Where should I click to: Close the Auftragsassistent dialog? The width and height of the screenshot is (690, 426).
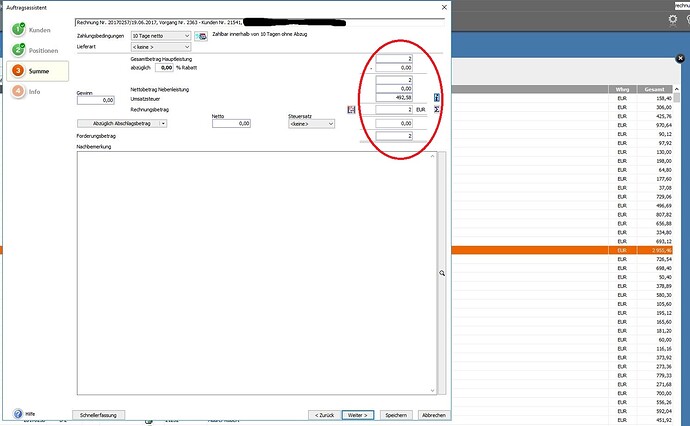pos(444,7)
